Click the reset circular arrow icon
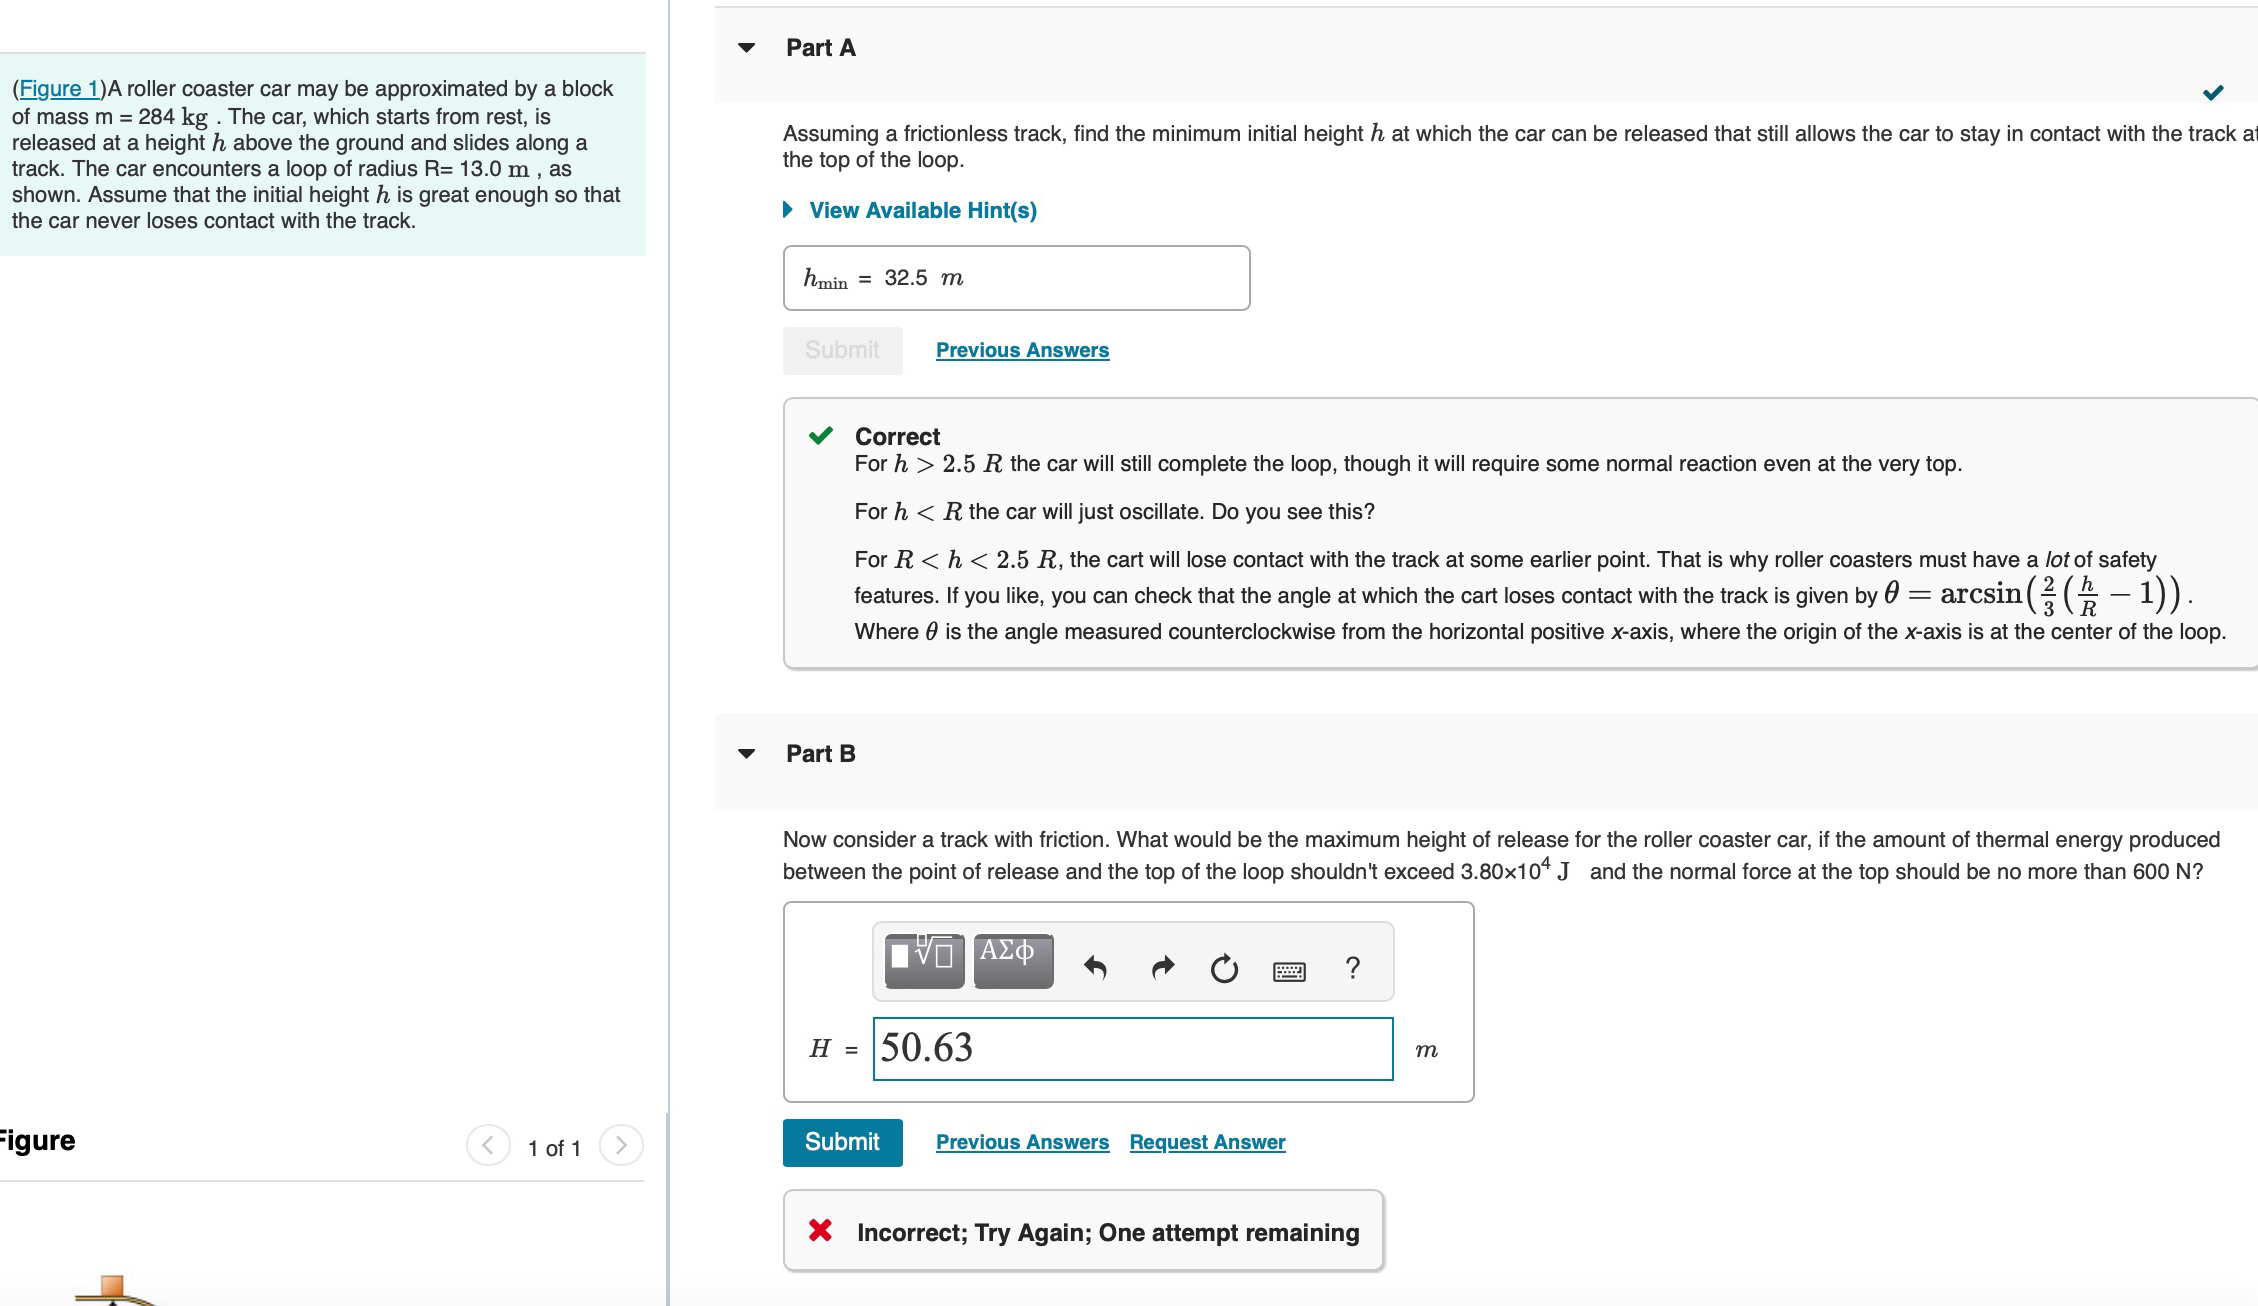Image resolution: width=2258 pixels, height=1306 pixels. tap(1224, 968)
